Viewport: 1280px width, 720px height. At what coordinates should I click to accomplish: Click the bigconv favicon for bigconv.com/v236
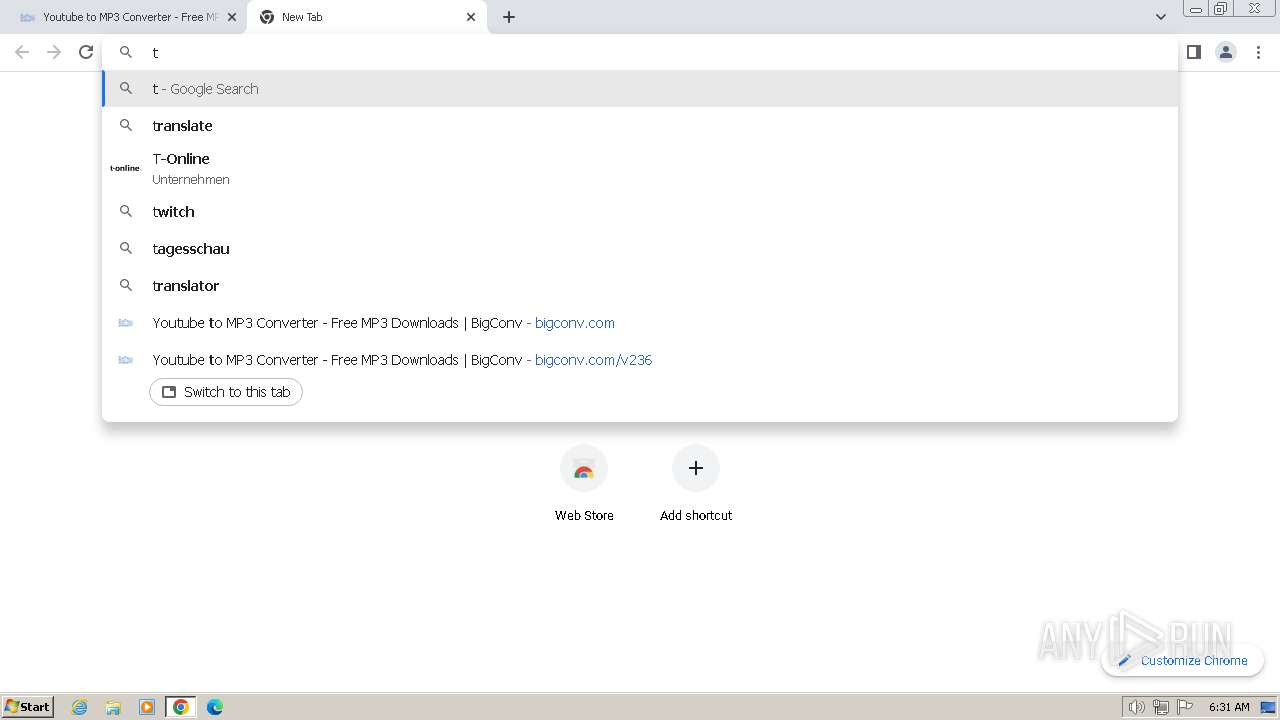point(126,359)
